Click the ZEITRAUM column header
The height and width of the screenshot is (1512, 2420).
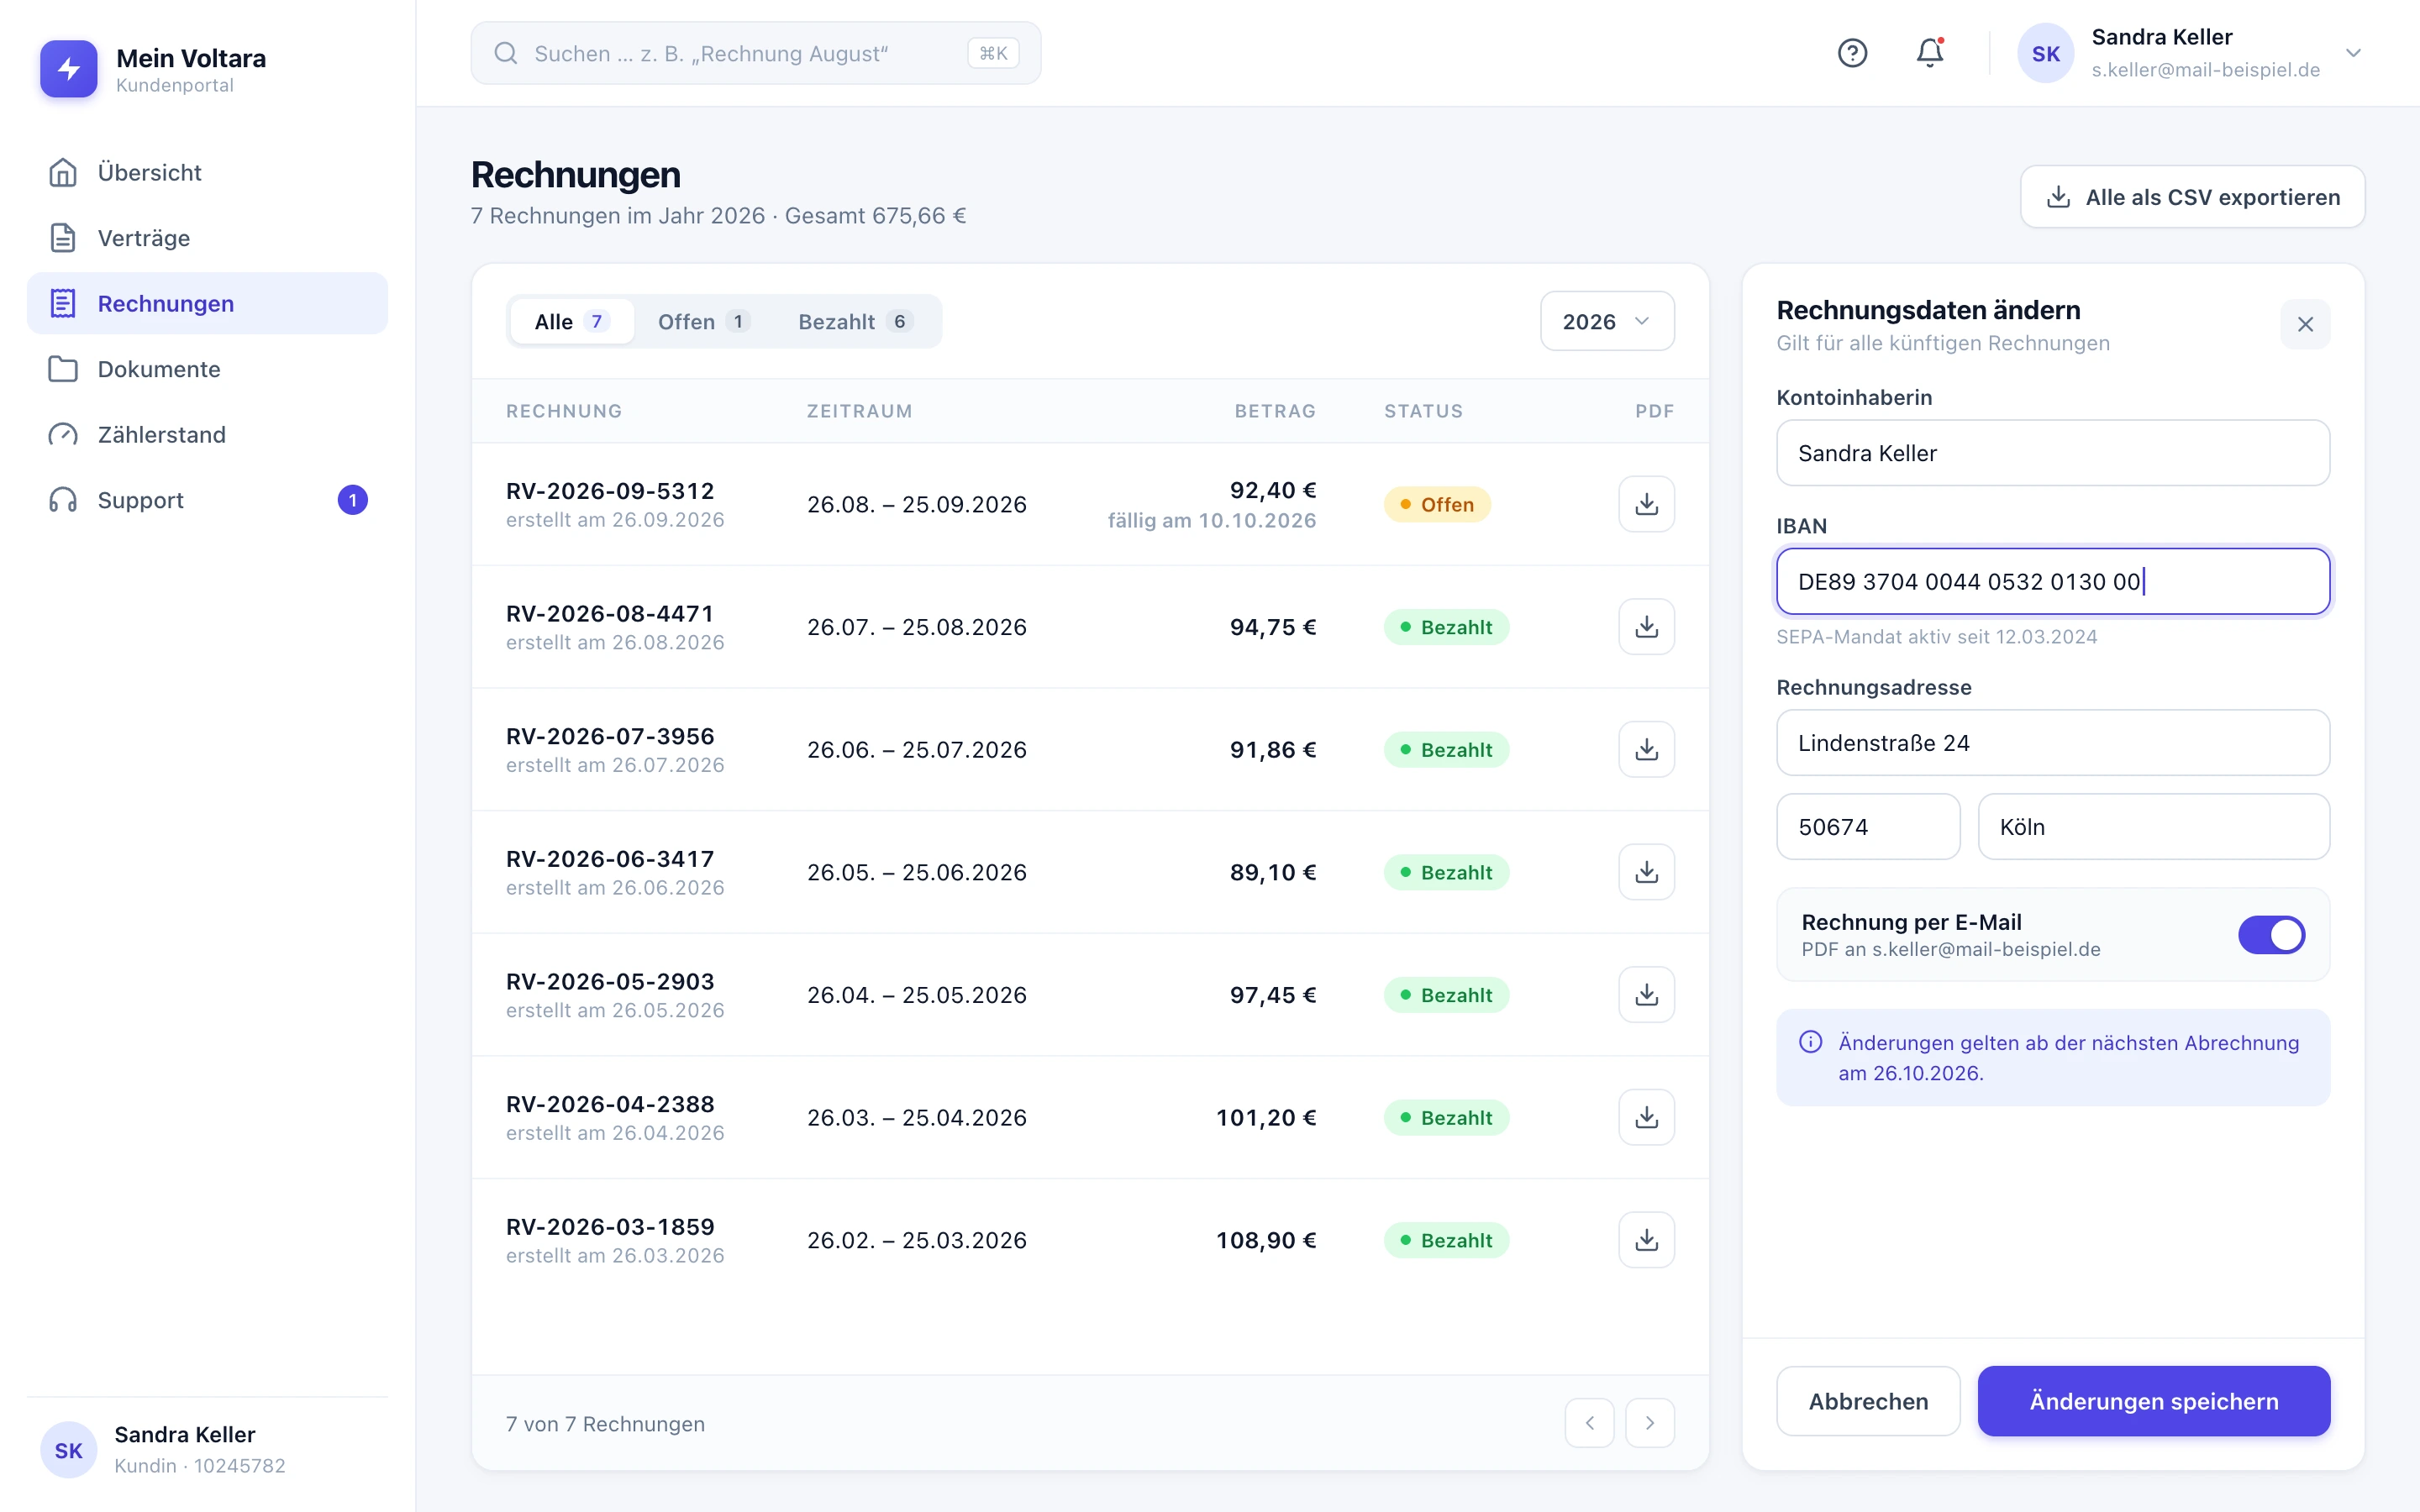pyautogui.click(x=860, y=411)
